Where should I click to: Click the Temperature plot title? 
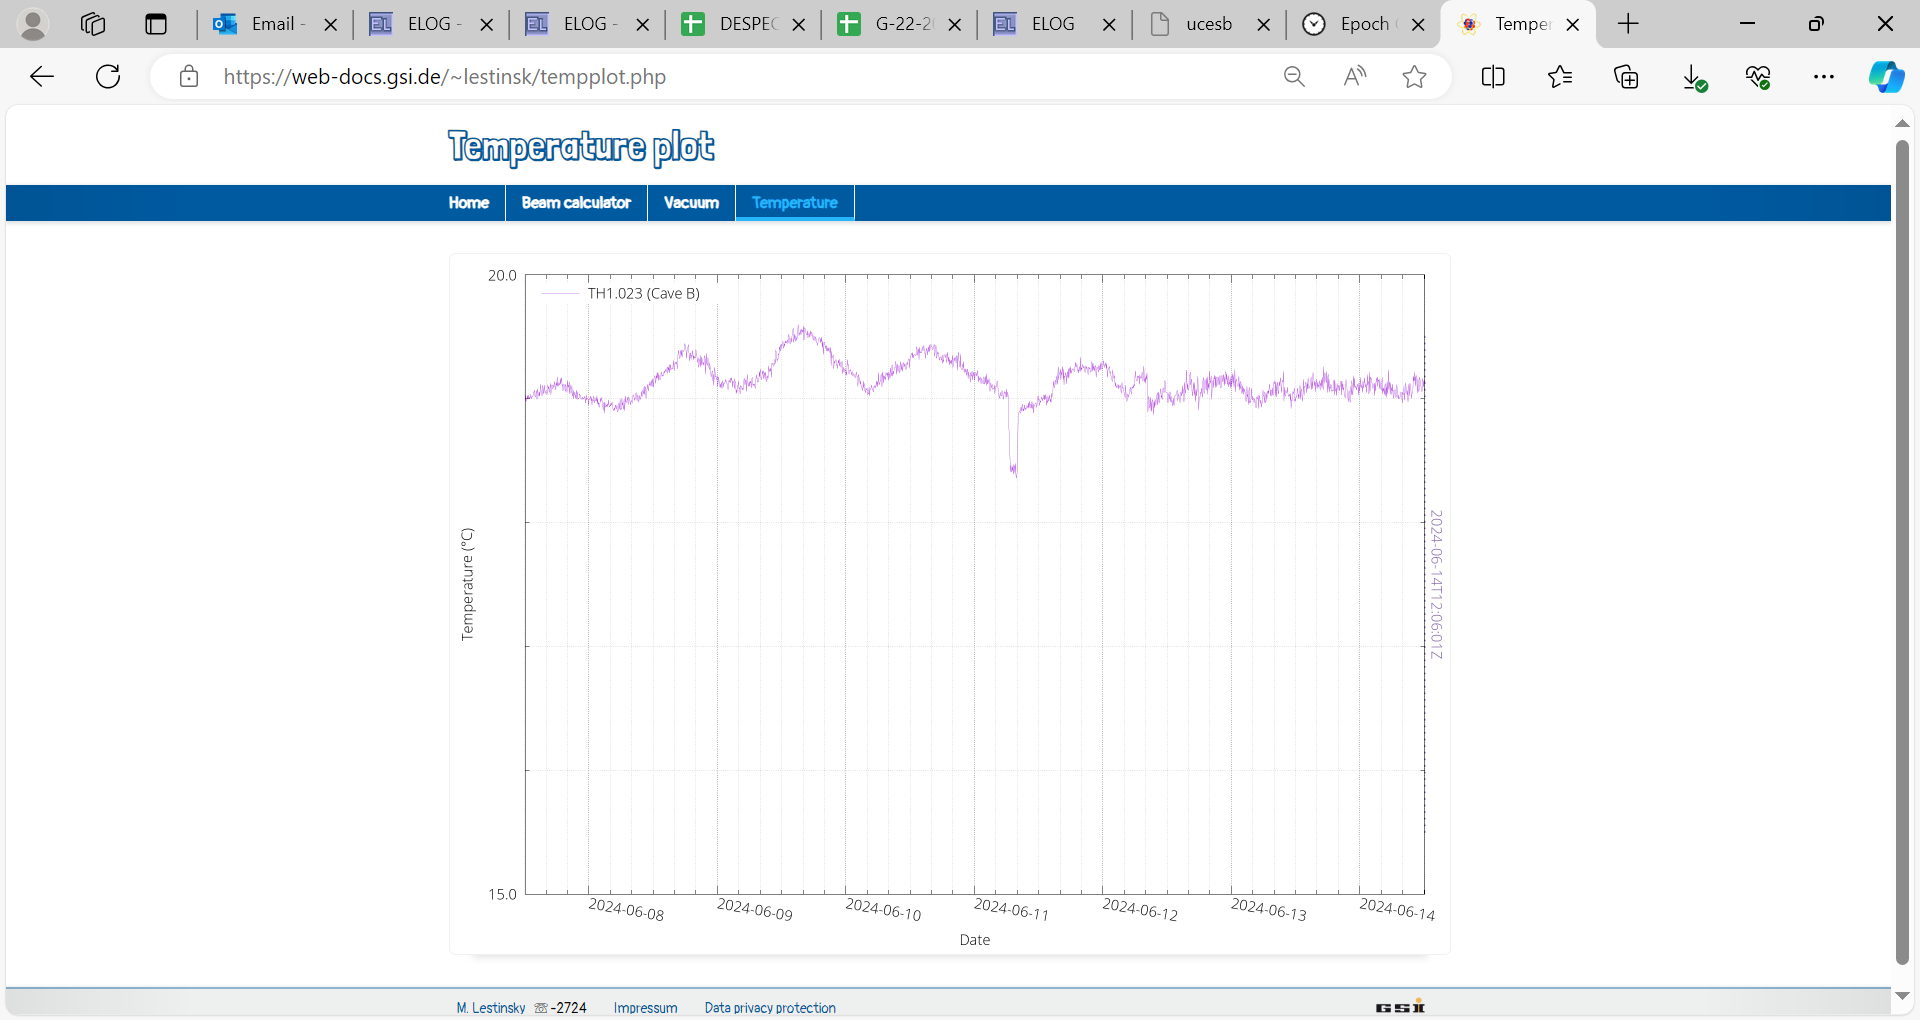click(x=581, y=147)
